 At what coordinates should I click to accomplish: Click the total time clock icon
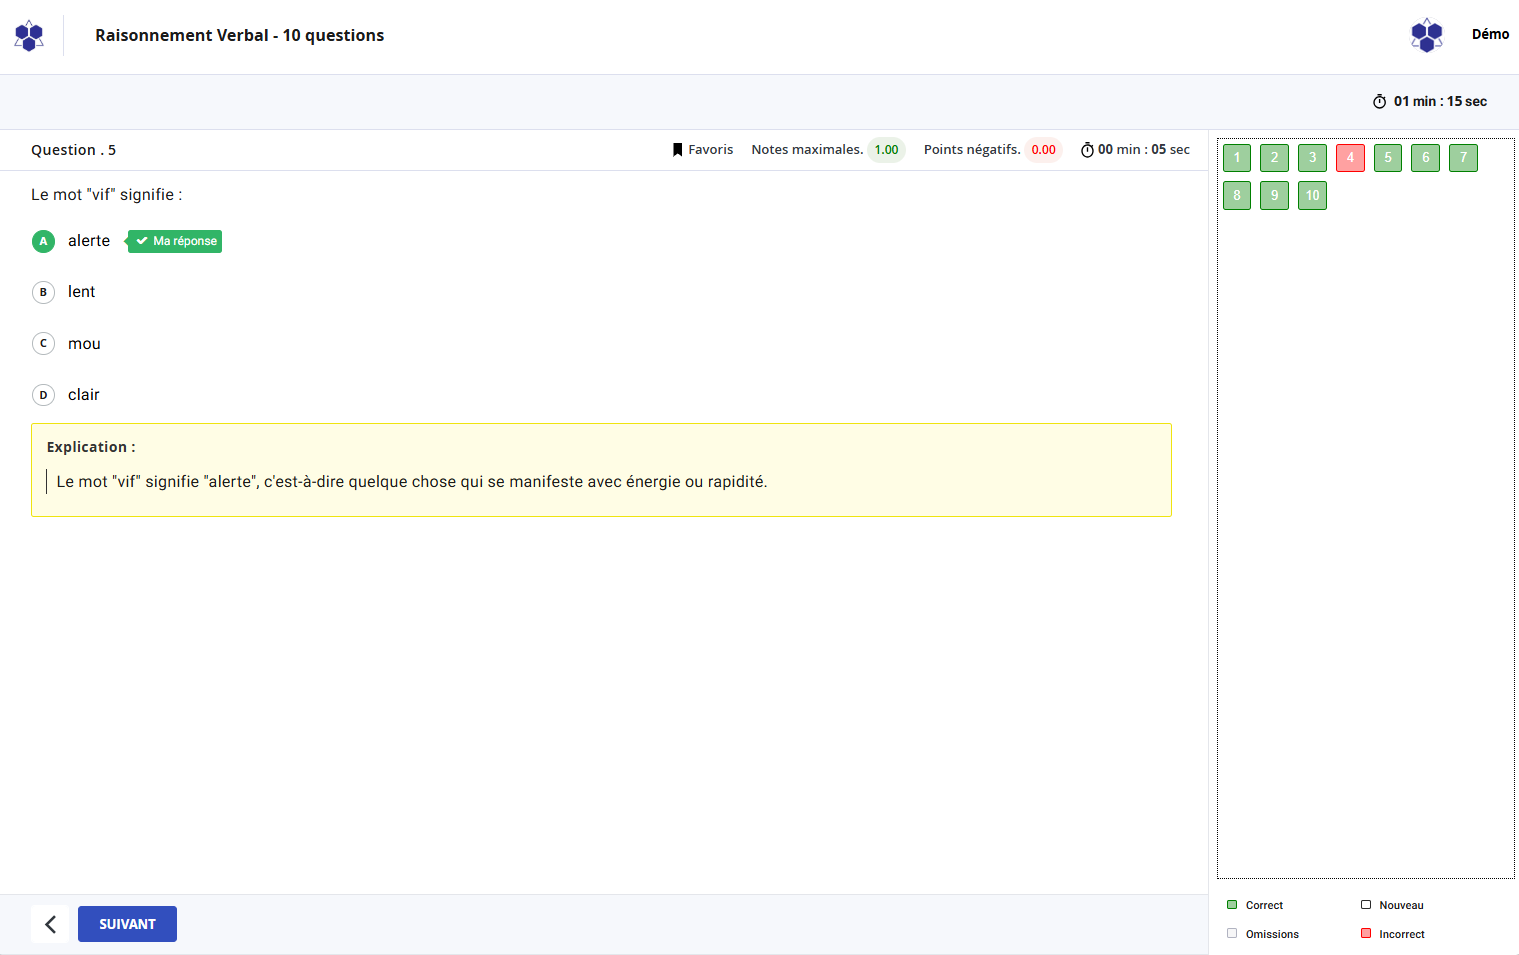[1379, 102]
